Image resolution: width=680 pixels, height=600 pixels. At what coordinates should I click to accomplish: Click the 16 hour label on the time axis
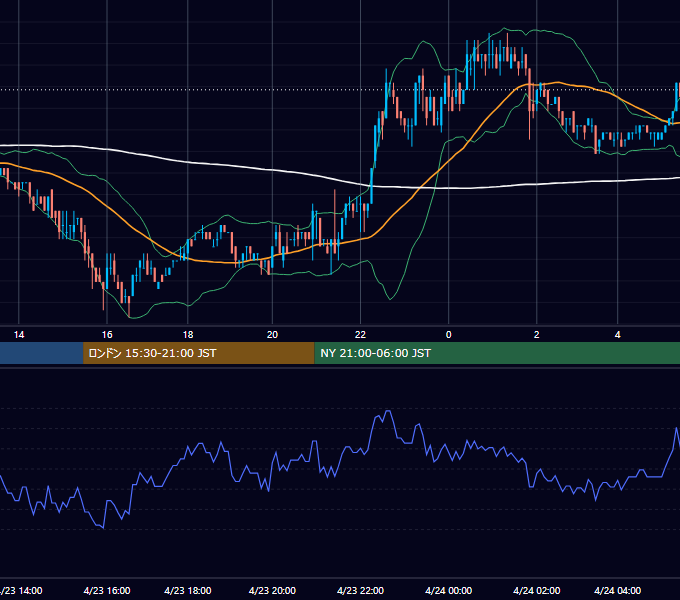(x=107, y=335)
